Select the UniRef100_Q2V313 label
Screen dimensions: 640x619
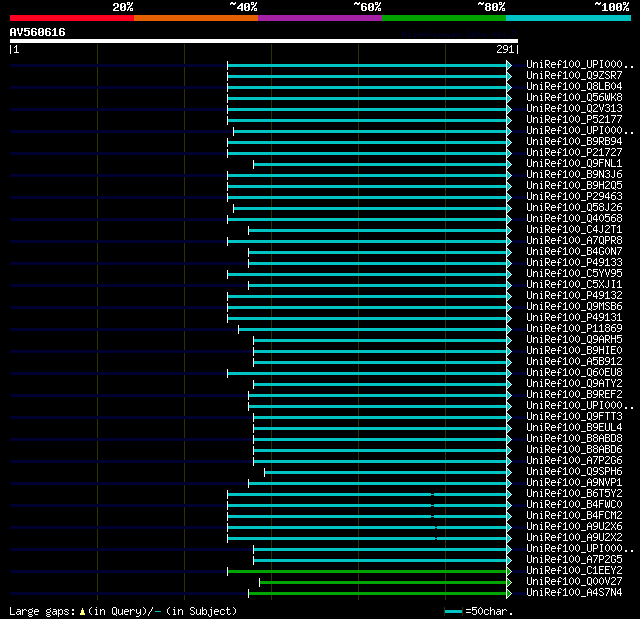pos(574,109)
